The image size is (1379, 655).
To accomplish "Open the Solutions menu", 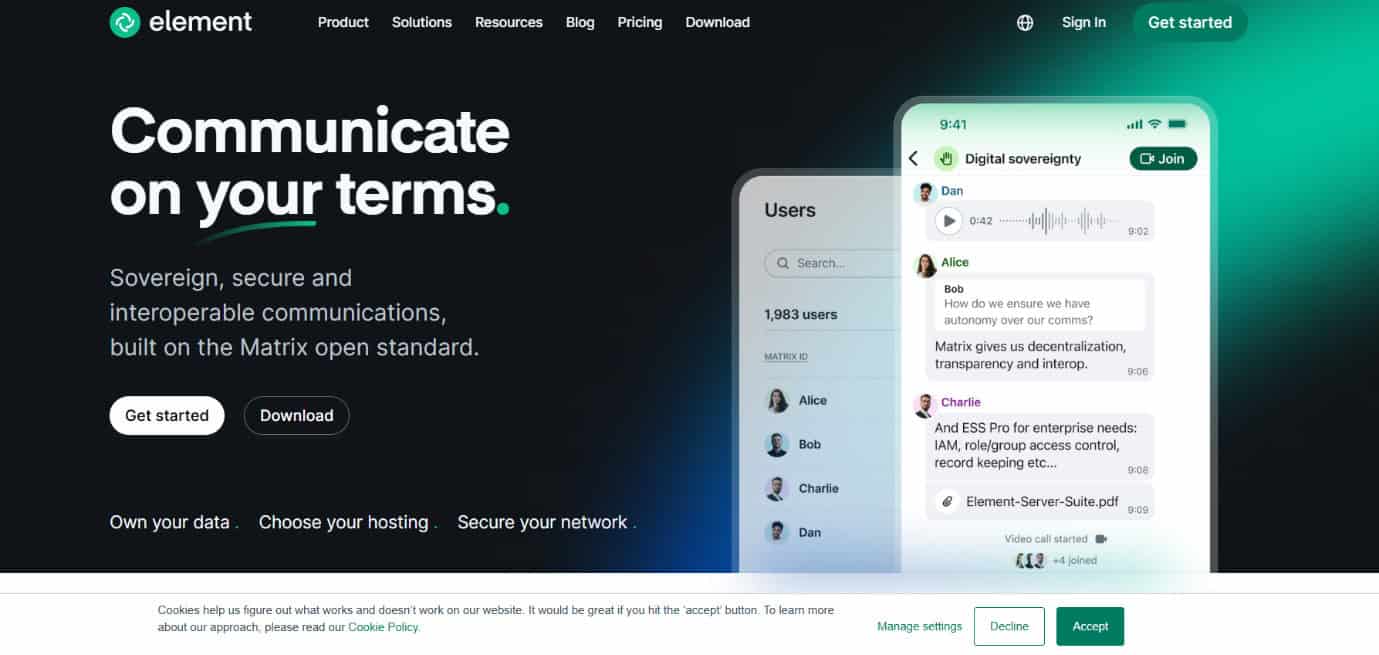I will click(x=422, y=22).
